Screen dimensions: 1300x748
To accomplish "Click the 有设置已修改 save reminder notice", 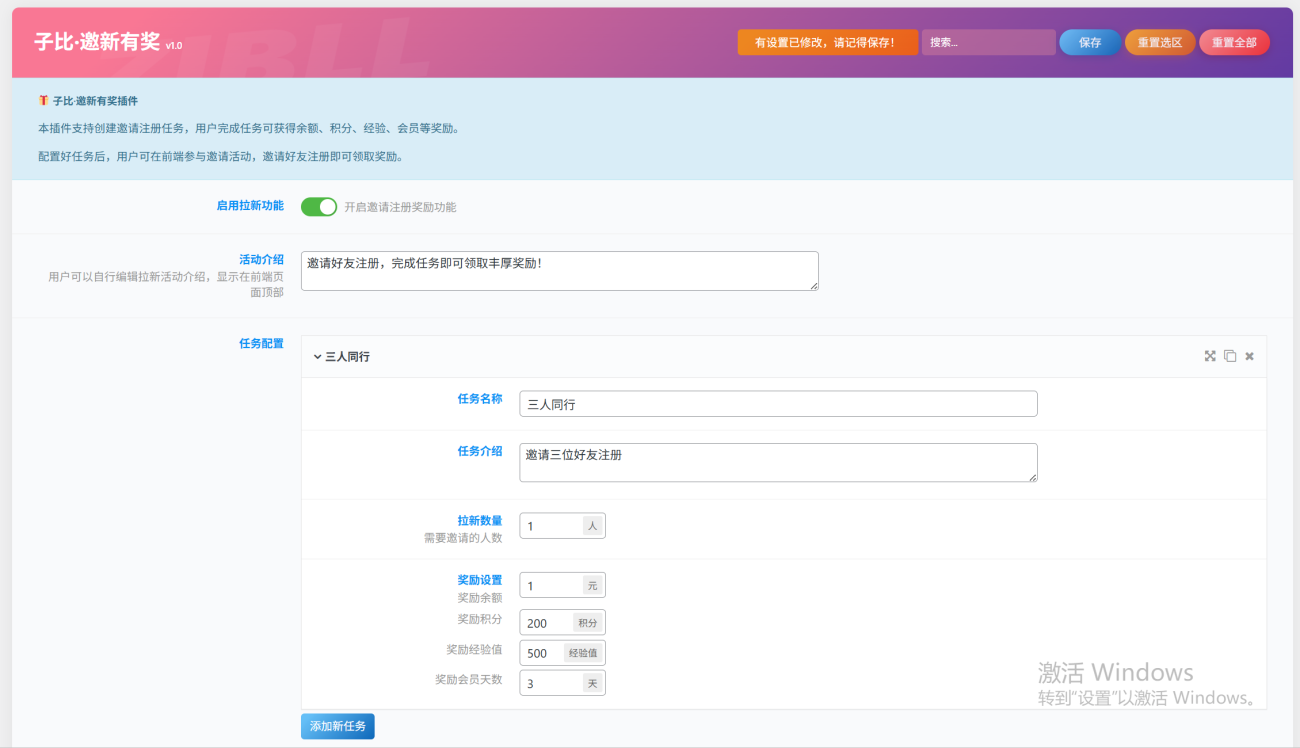I will [827, 42].
